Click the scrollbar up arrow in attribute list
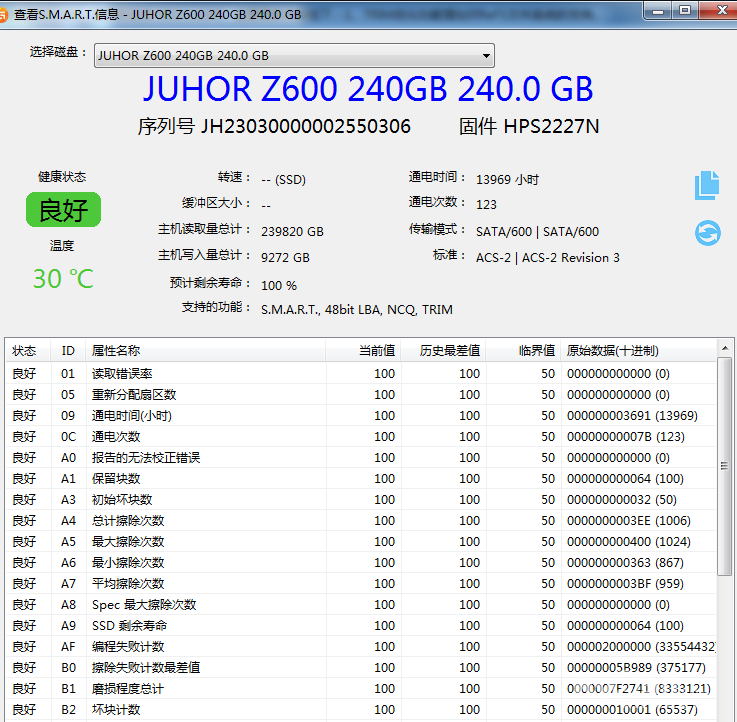The image size is (737, 722). tap(725, 349)
